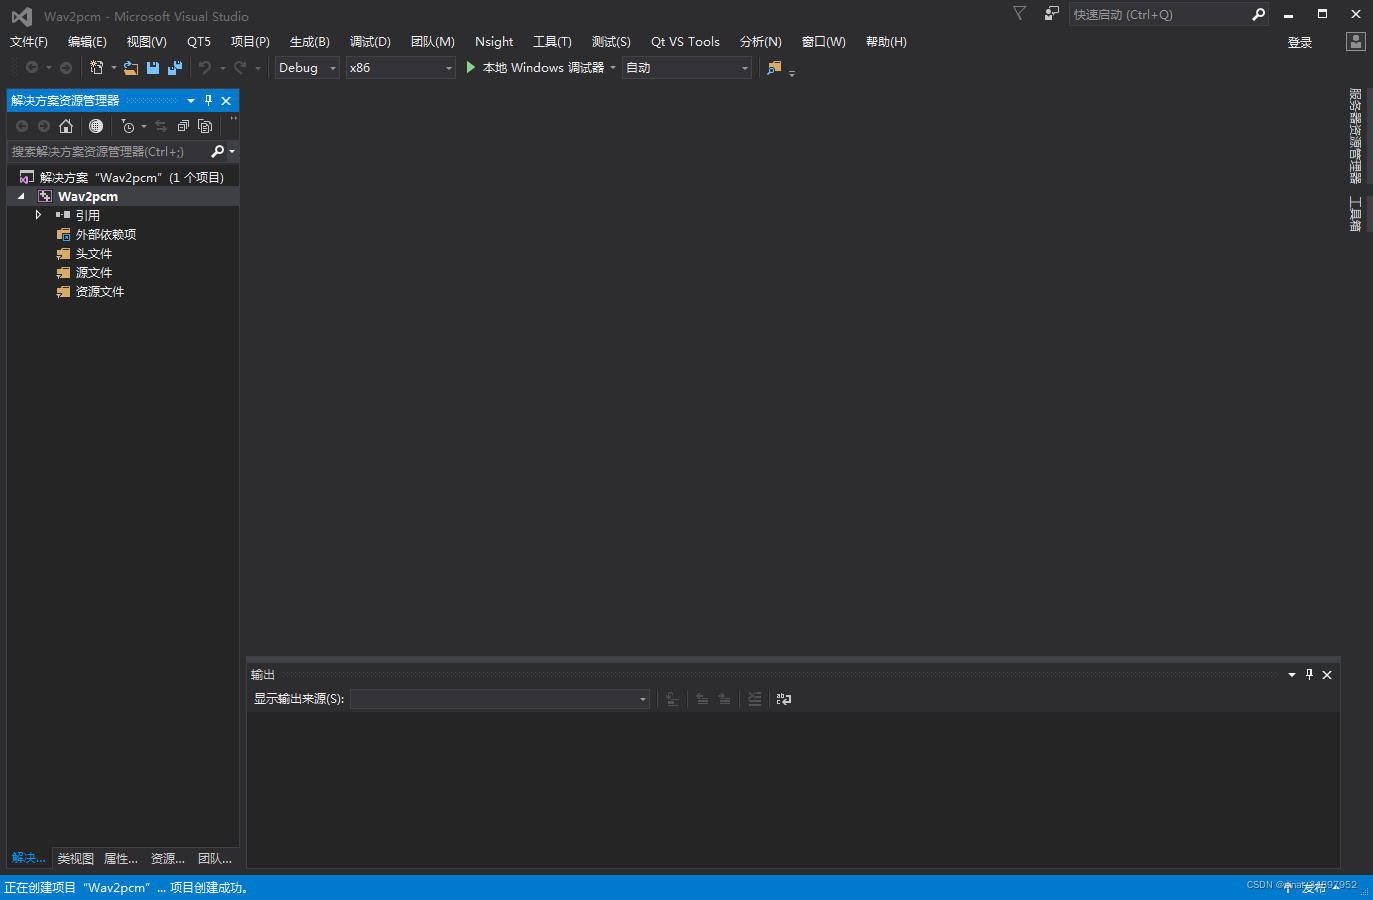Click the Pending Changes Filter clock icon
1373x900 pixels.
(128, 126)
